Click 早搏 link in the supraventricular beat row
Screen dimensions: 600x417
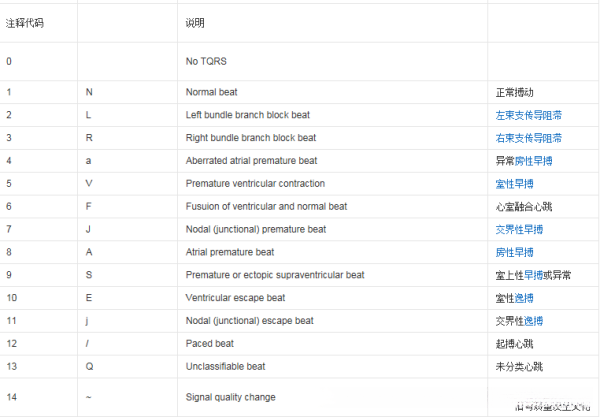point(535,275)
